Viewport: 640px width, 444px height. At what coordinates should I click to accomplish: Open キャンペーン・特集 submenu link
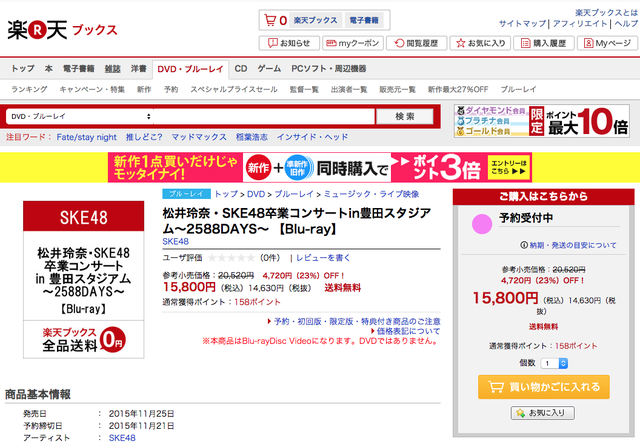(x=92, y=89)
